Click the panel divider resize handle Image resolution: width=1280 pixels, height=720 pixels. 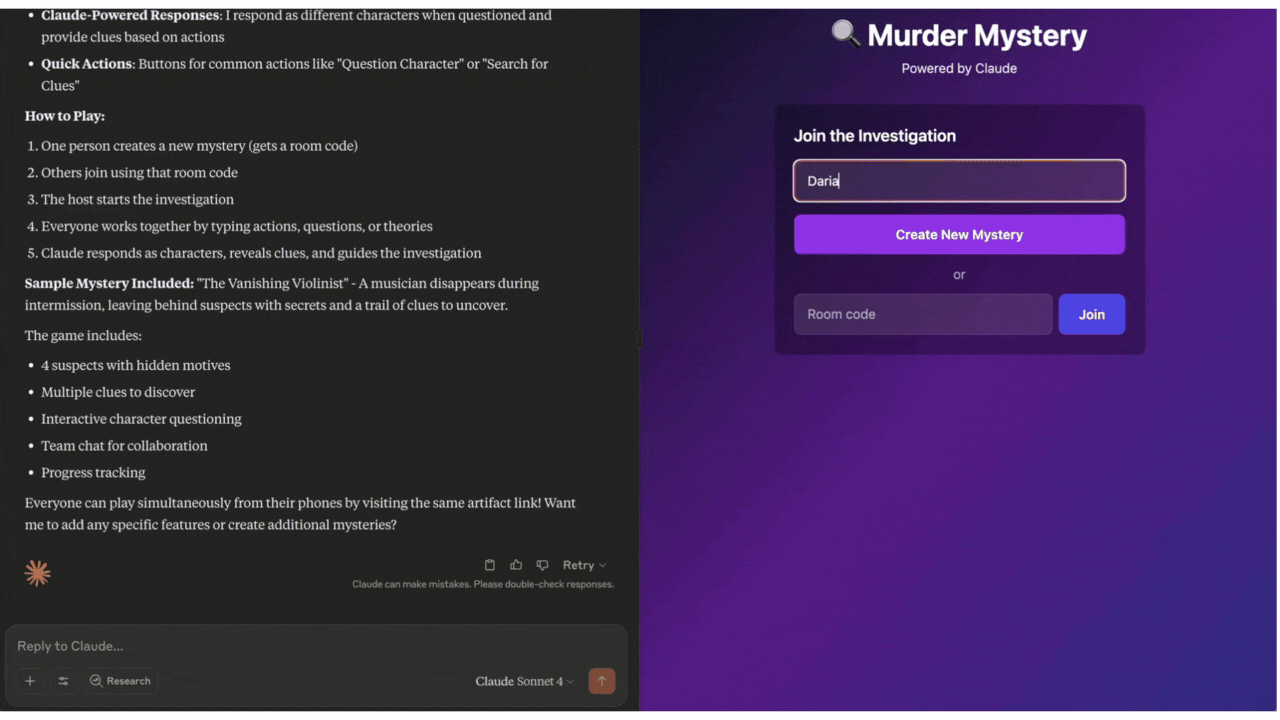[639, 340]
